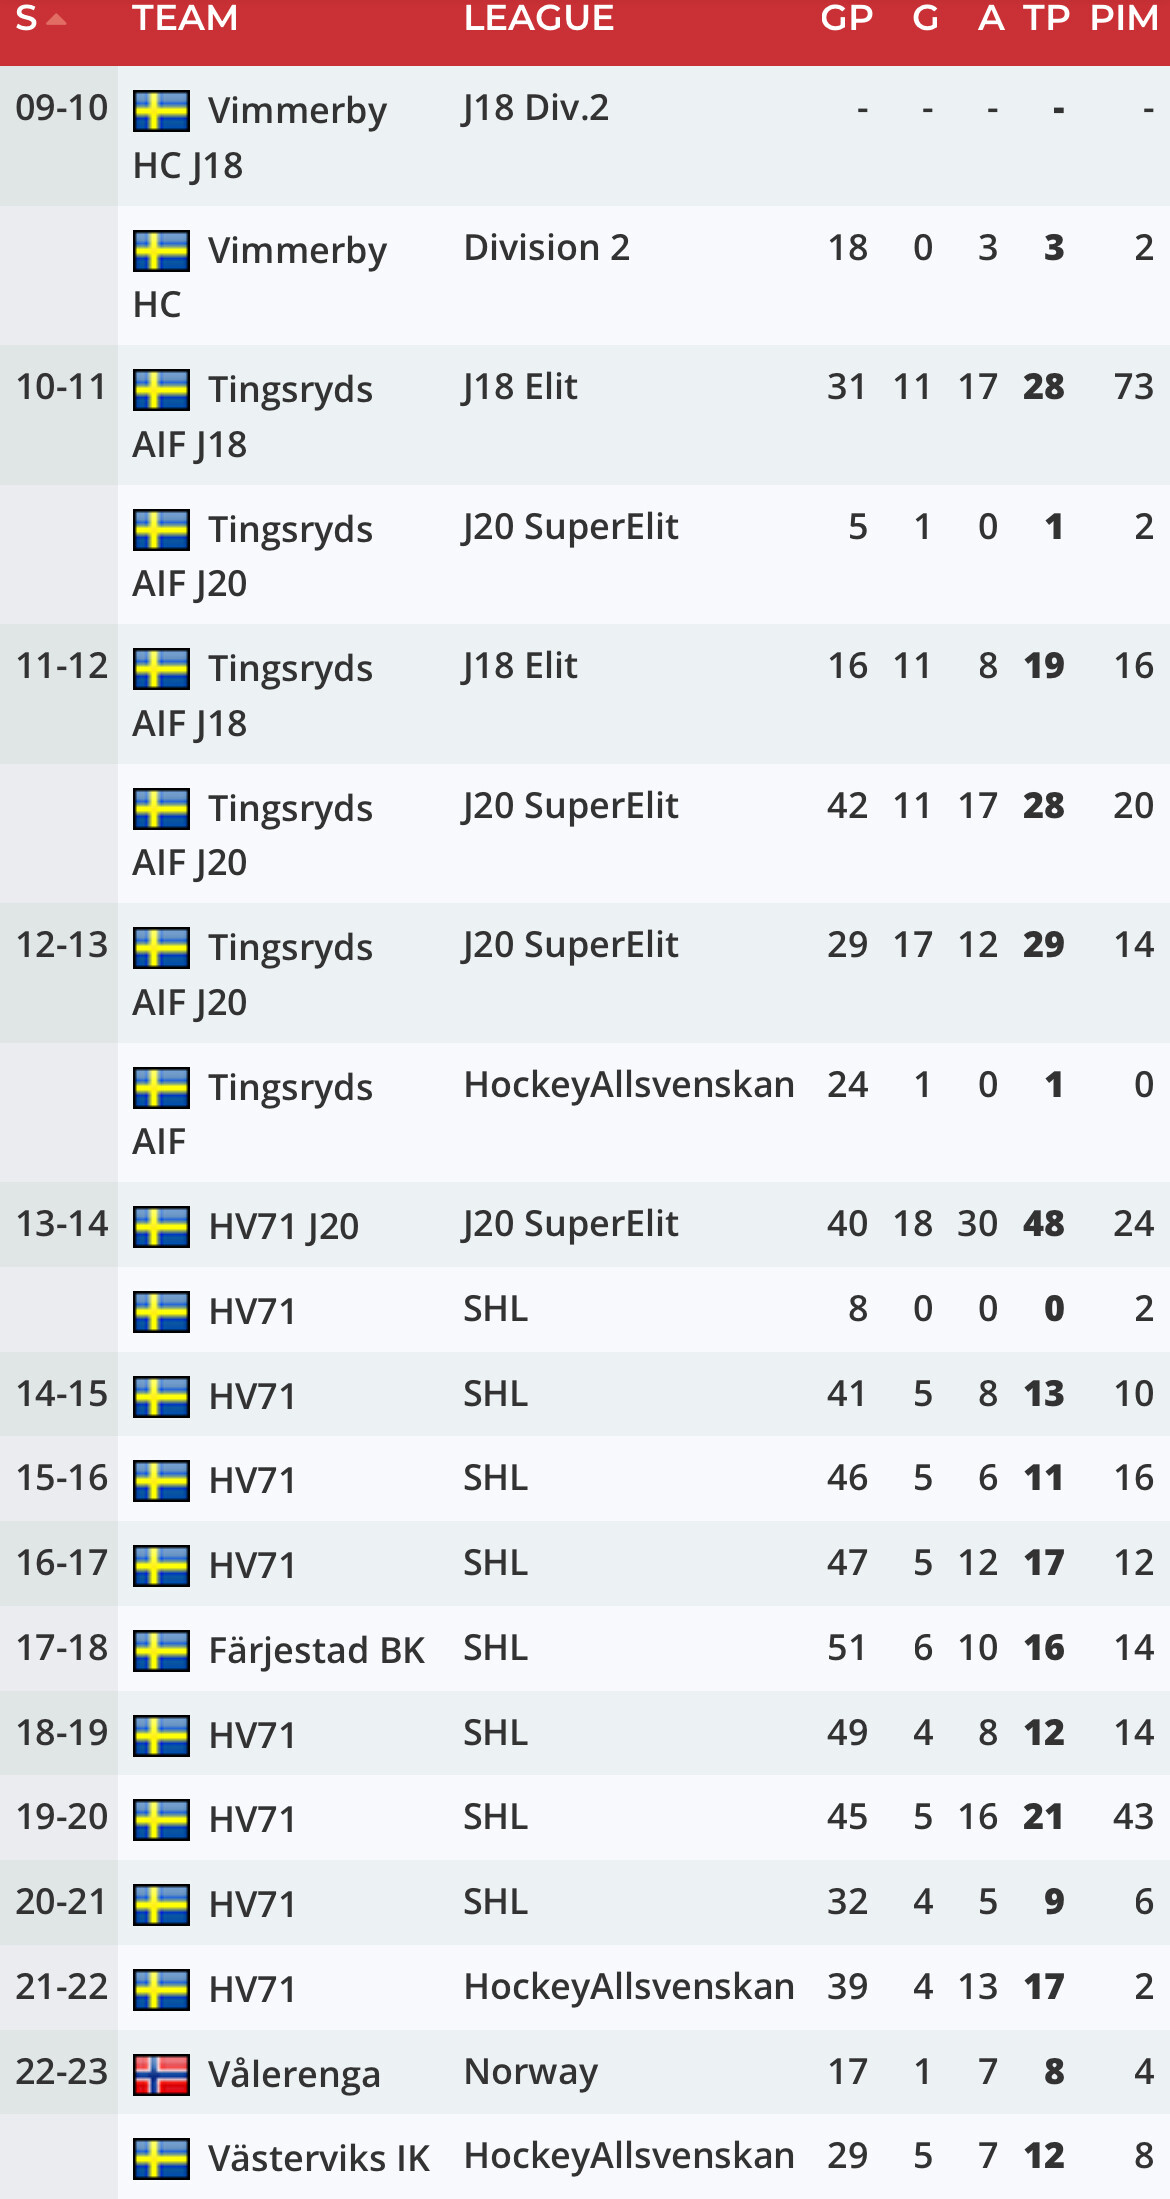Click the Sweden flag beside Färjestad BK

(161, 1650)
